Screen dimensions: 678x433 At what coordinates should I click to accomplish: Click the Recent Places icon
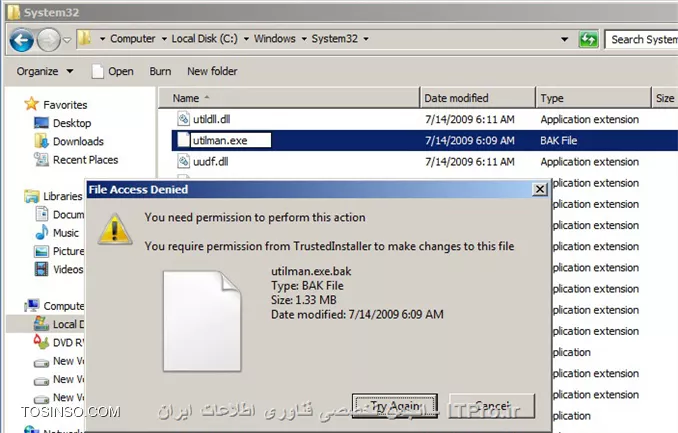coord(41,160)
